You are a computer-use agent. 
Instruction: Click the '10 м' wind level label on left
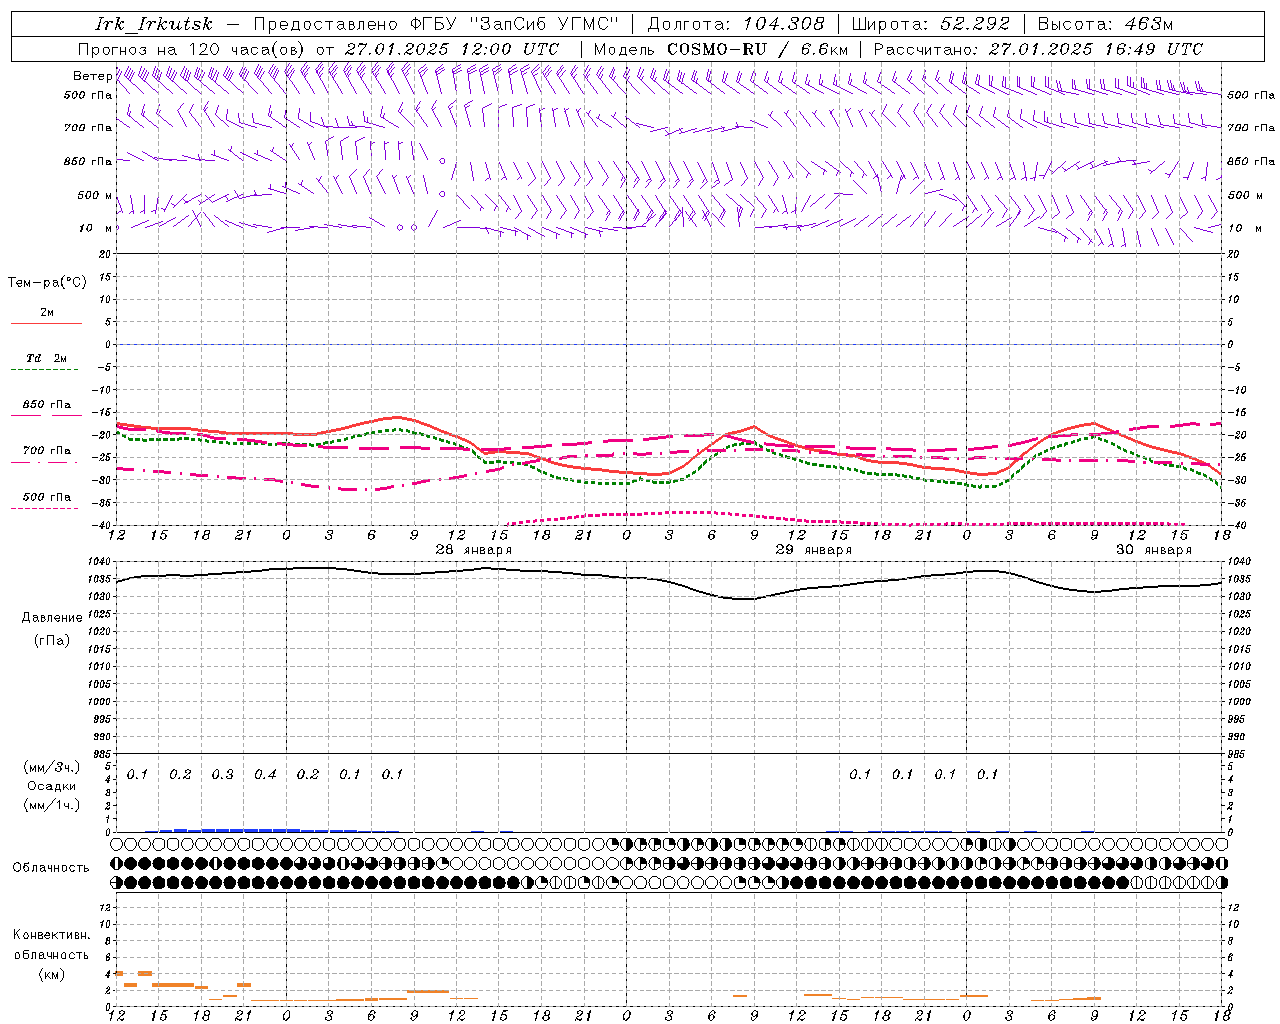pos(95,228)
